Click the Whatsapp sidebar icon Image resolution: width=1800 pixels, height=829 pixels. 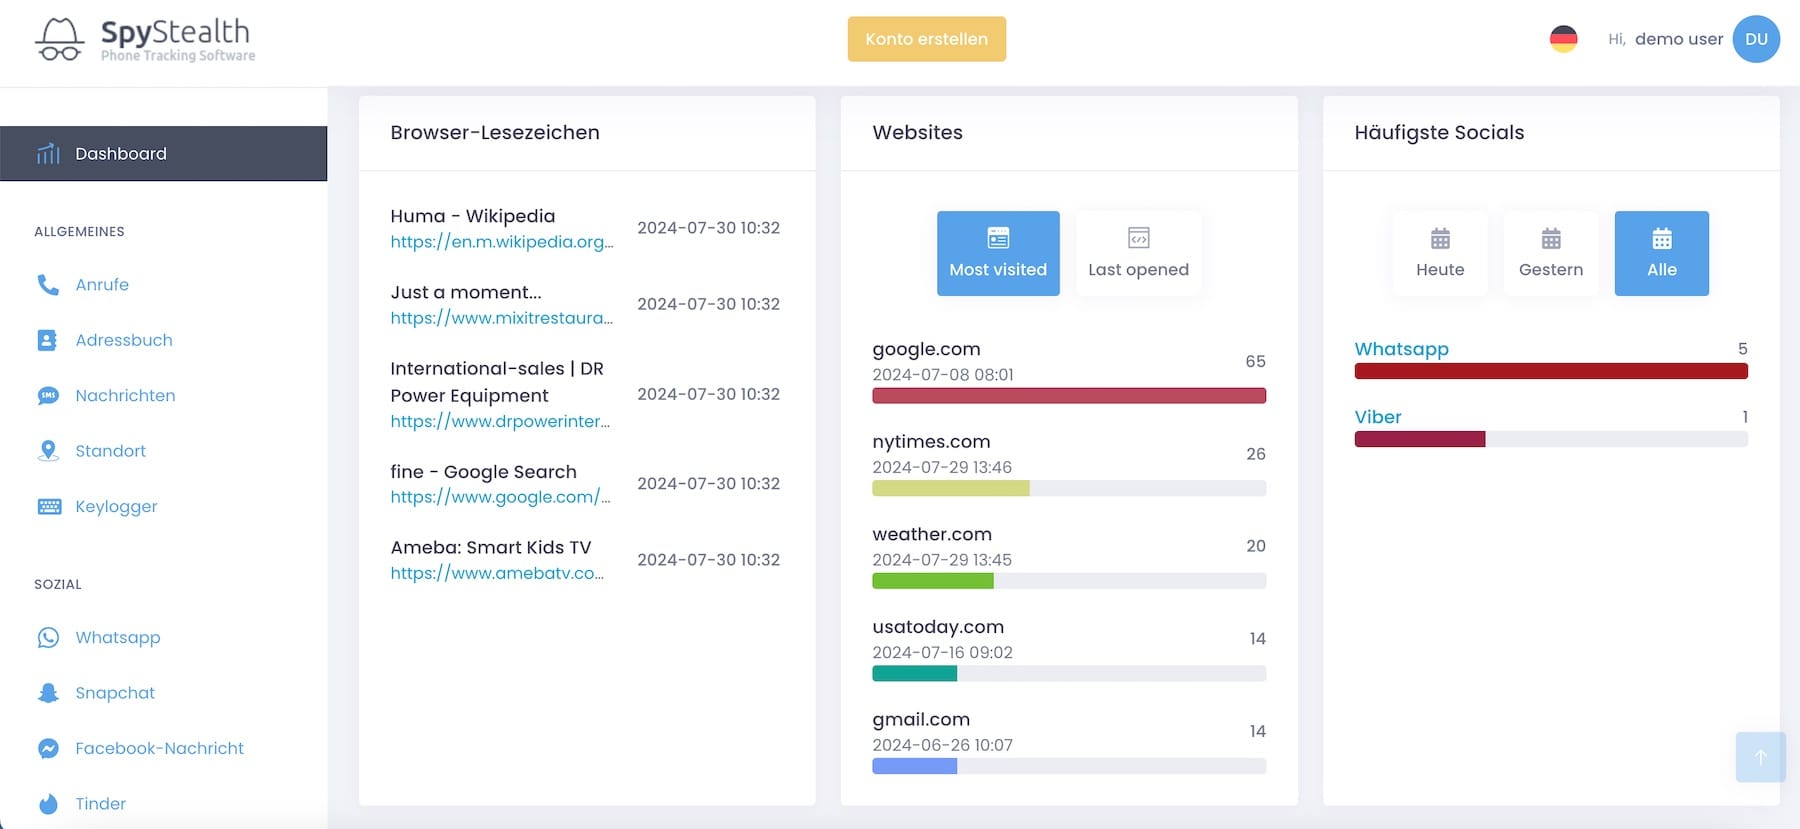coord(48,638)
